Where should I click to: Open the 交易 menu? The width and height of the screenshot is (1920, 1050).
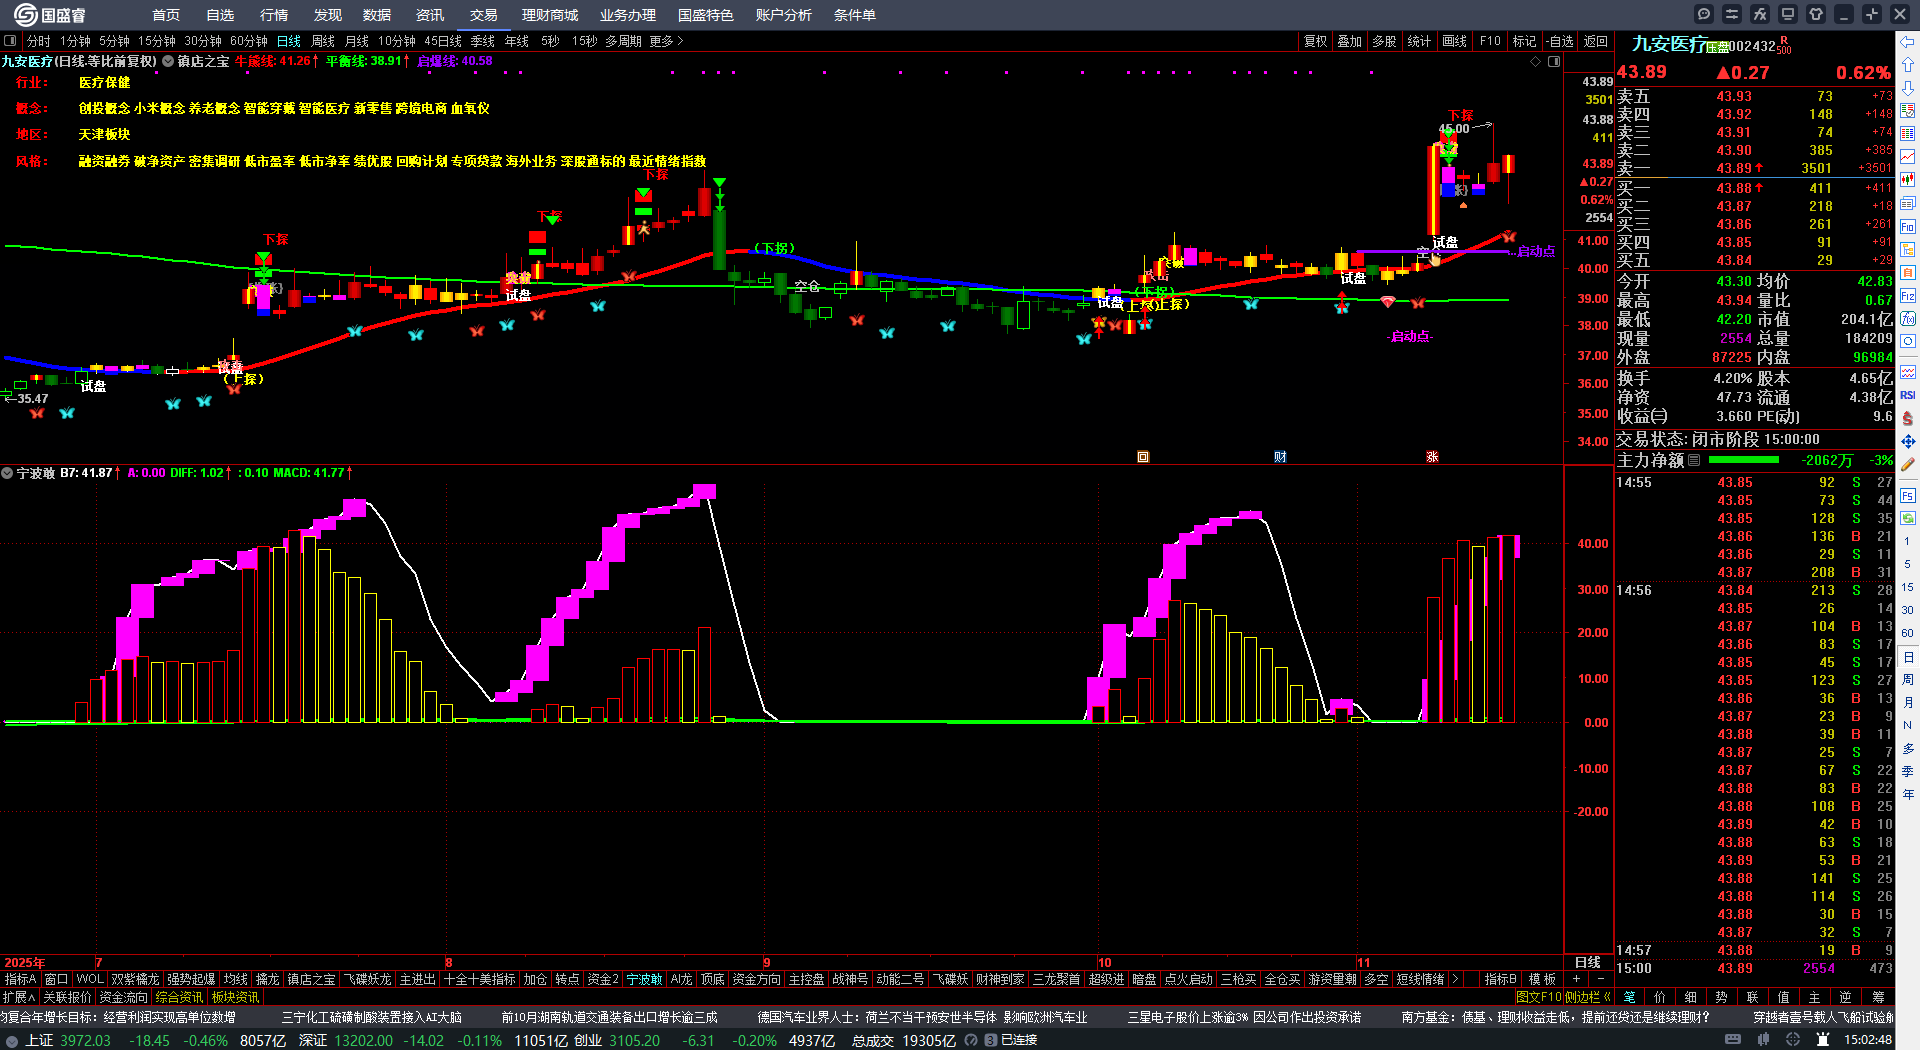click(x=484, y=15)
